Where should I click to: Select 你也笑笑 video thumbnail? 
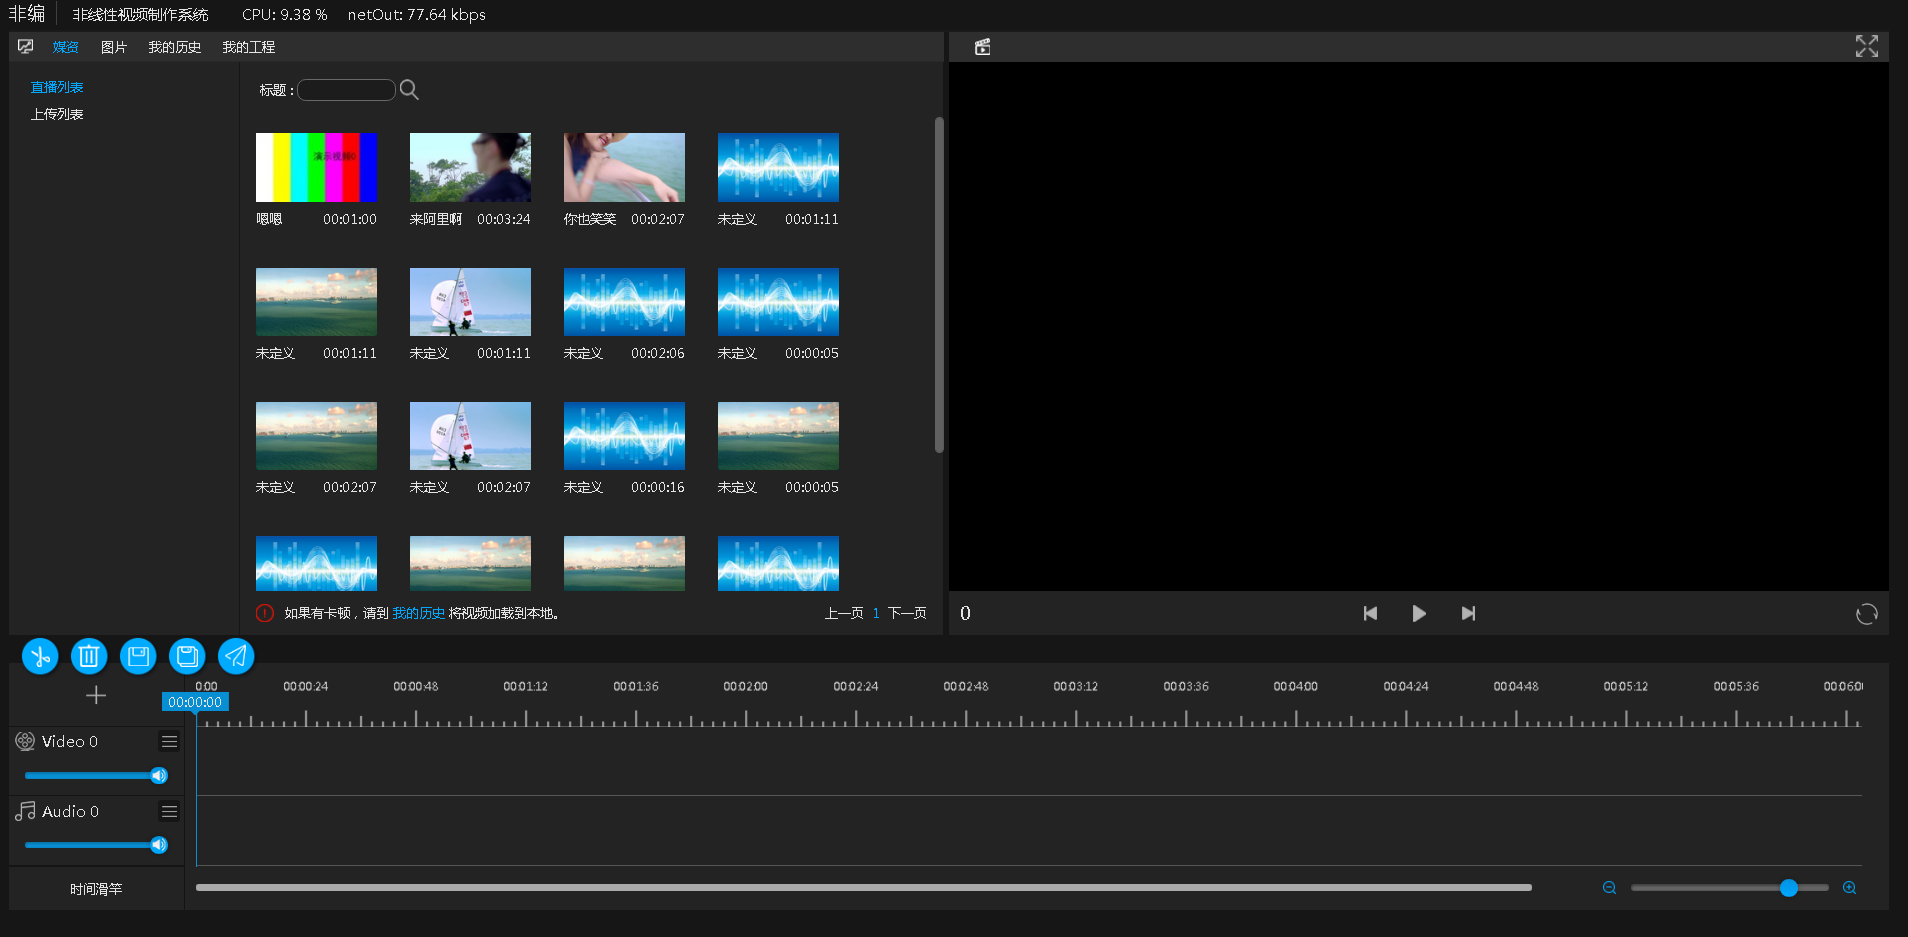[x=624, y=167]
